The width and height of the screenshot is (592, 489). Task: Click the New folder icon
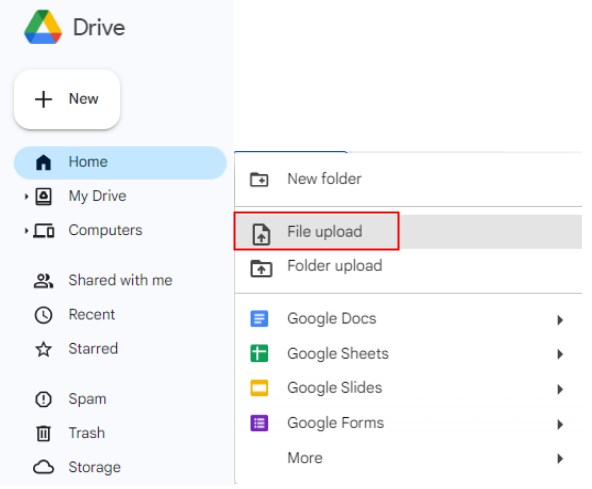point(259,179)
